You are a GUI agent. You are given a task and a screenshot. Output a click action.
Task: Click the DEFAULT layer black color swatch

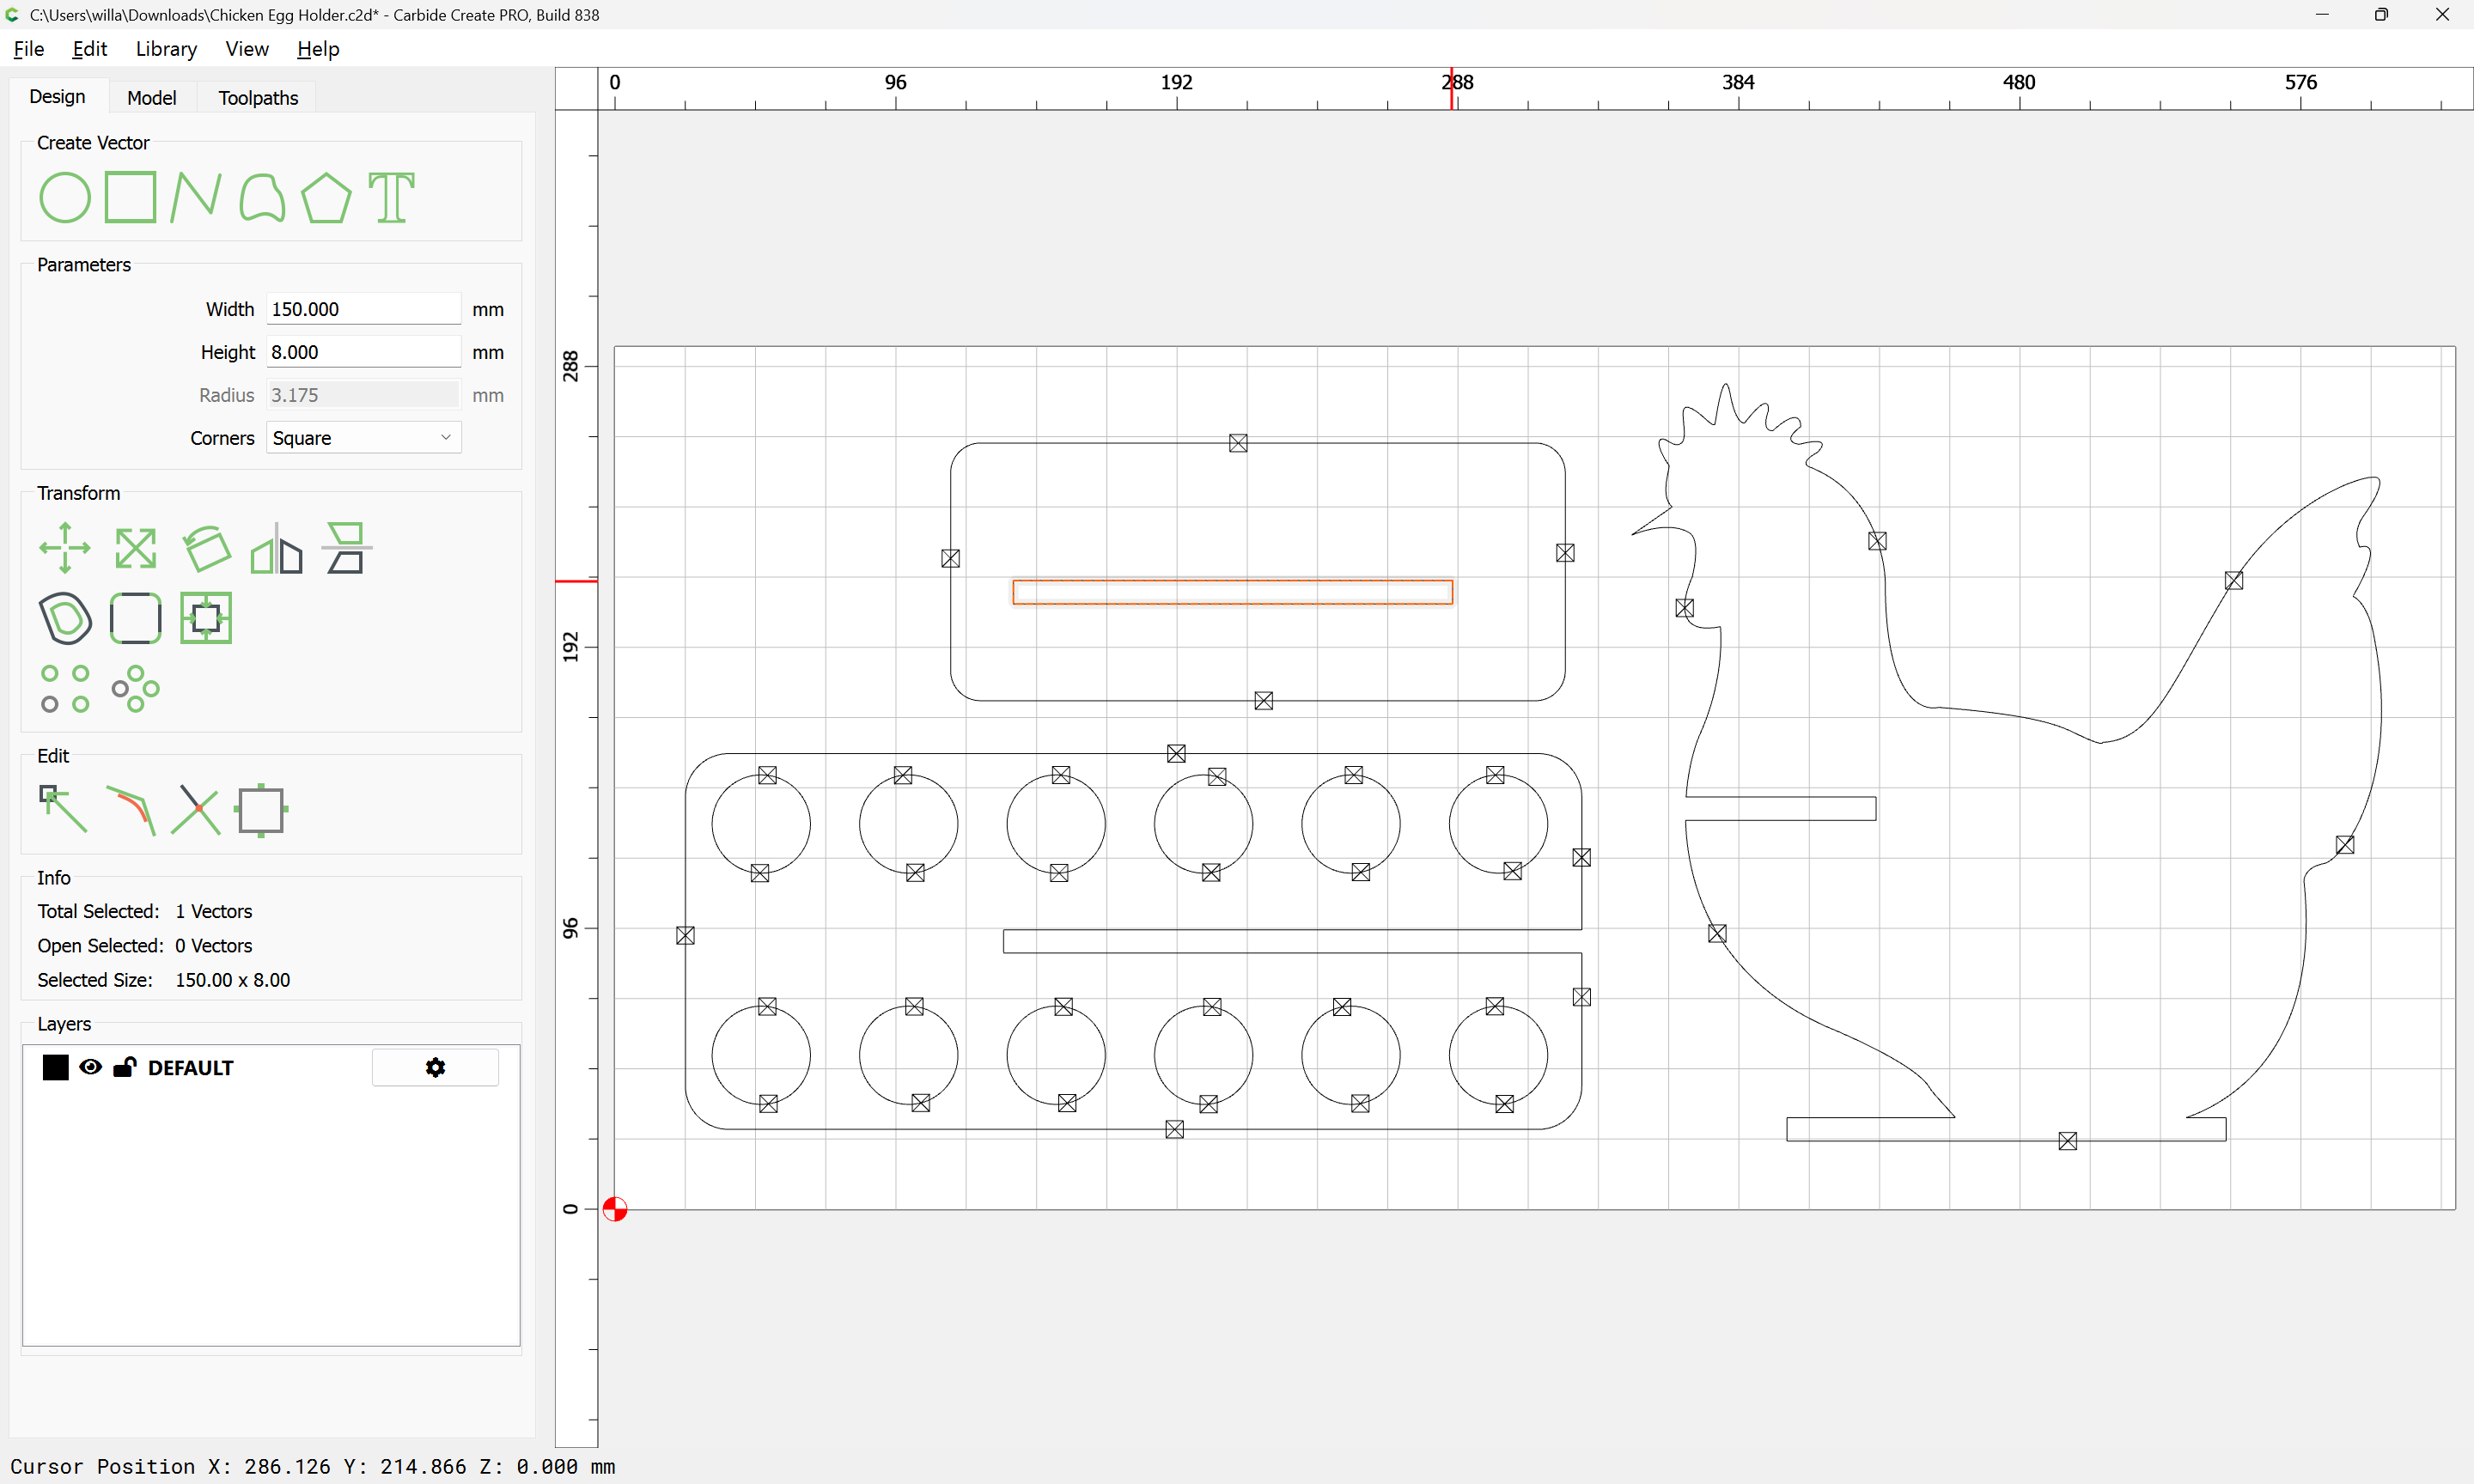click(56, 1067)
